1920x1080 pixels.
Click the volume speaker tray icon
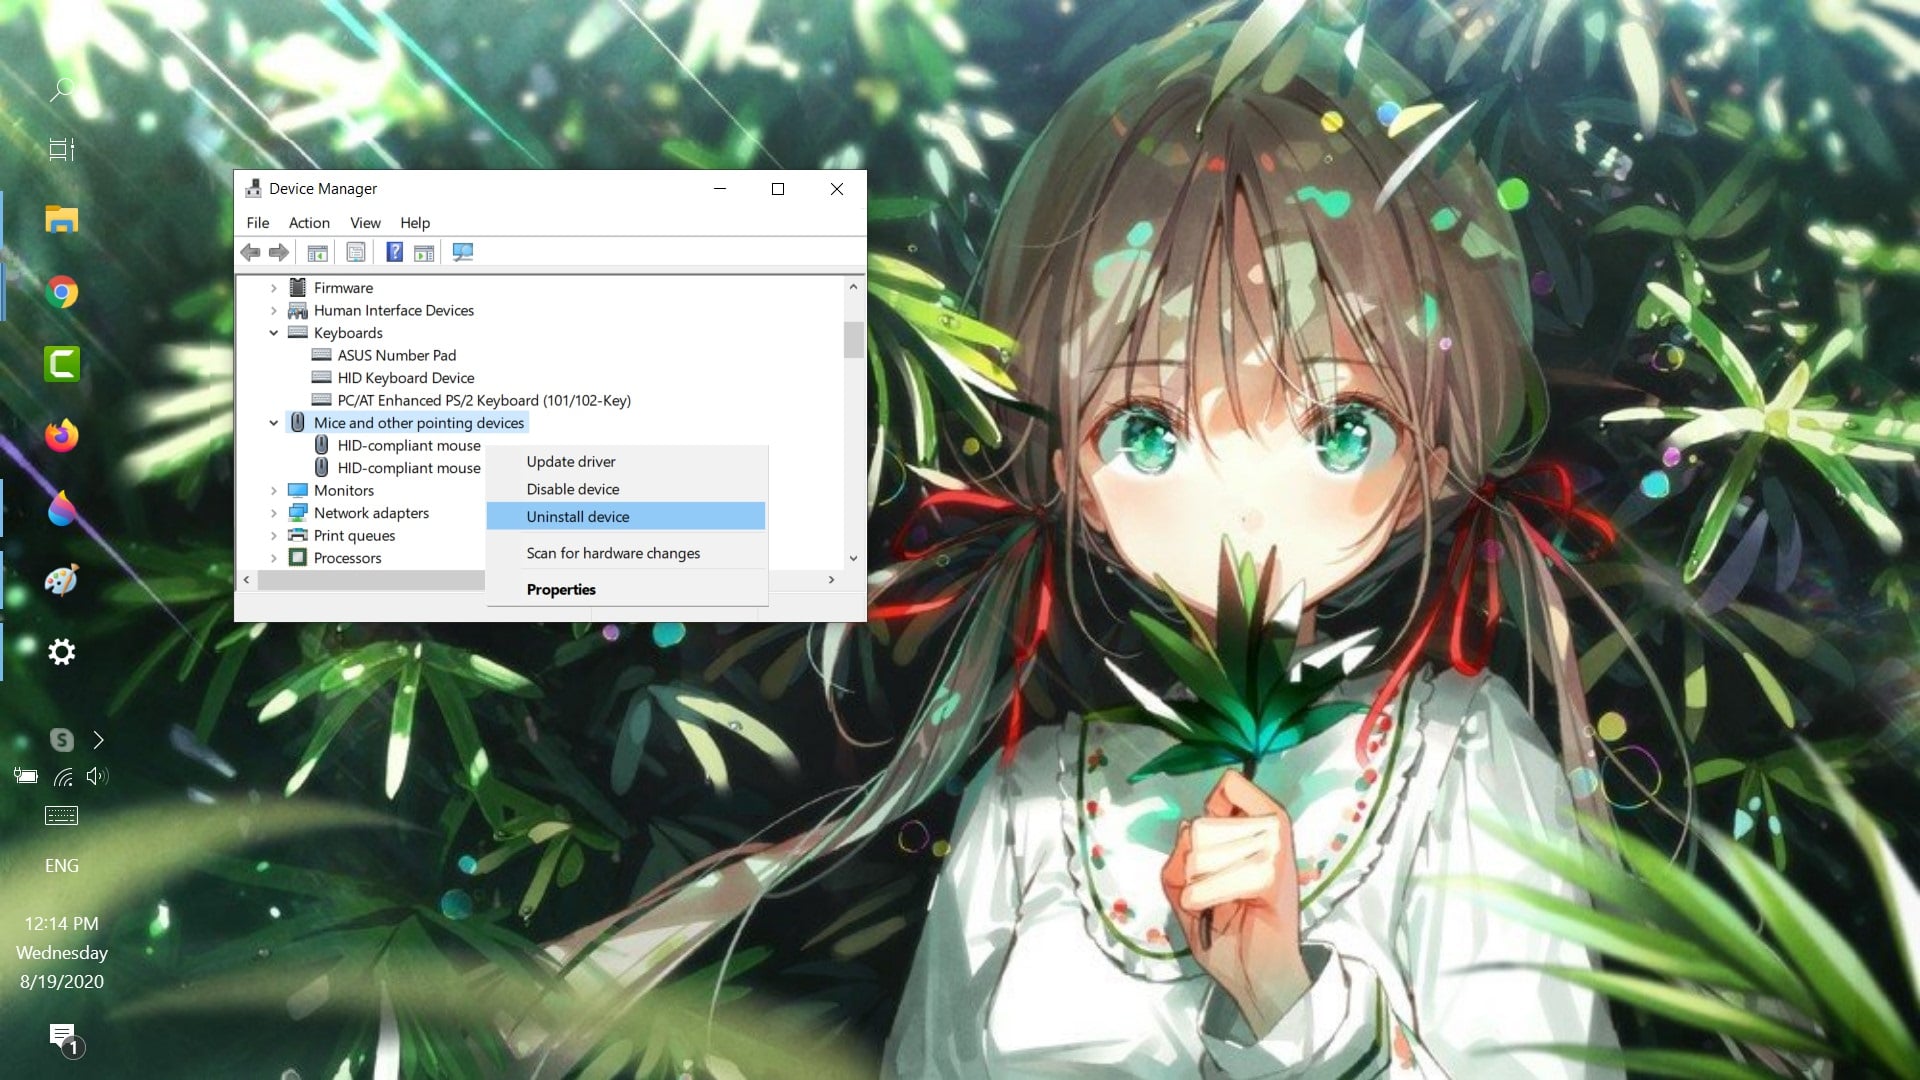point(97,776)
